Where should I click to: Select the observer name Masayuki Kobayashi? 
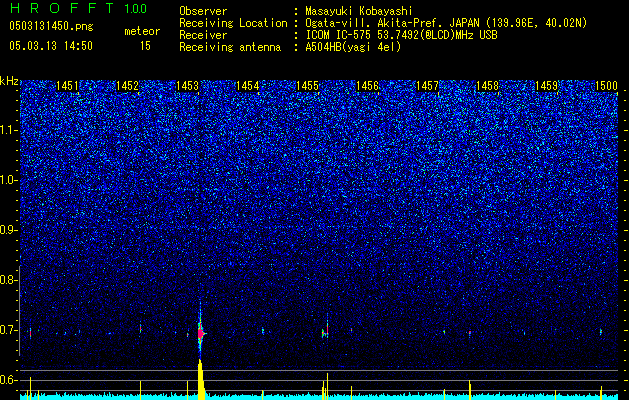tap(359, 11)
